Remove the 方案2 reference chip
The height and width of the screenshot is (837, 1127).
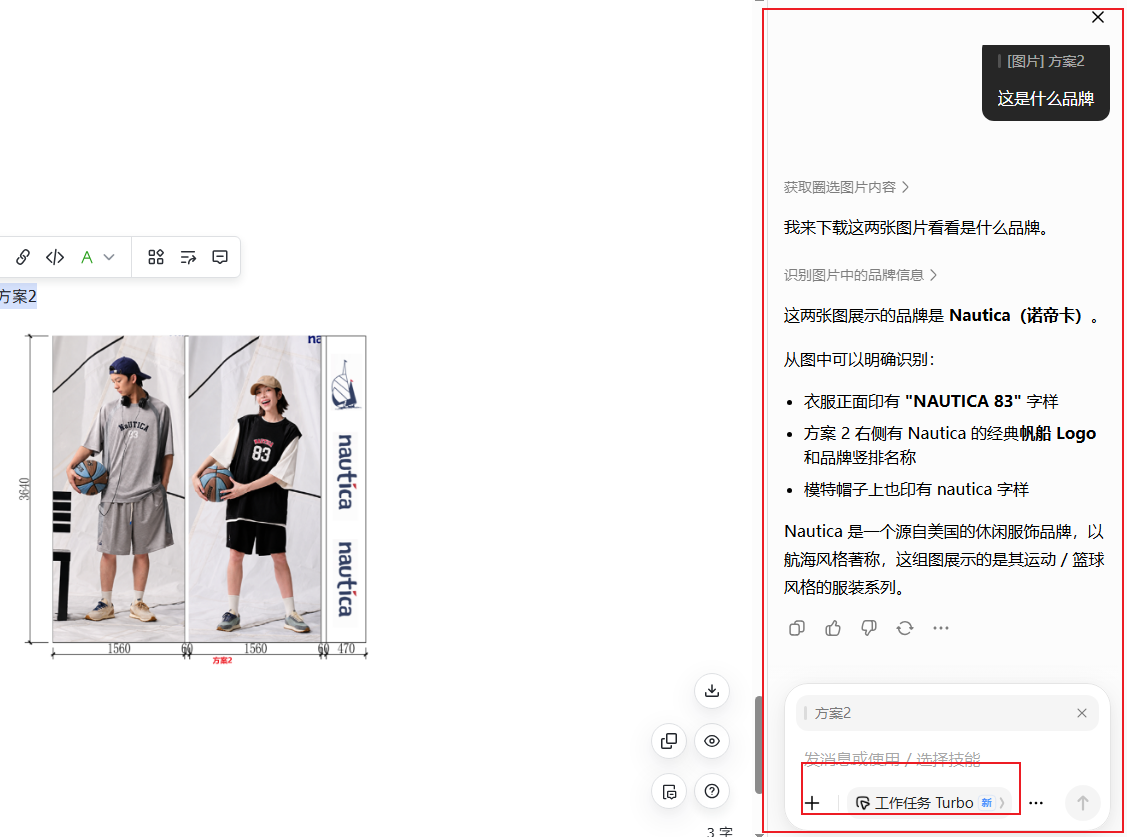click(x=1082, y=713)
